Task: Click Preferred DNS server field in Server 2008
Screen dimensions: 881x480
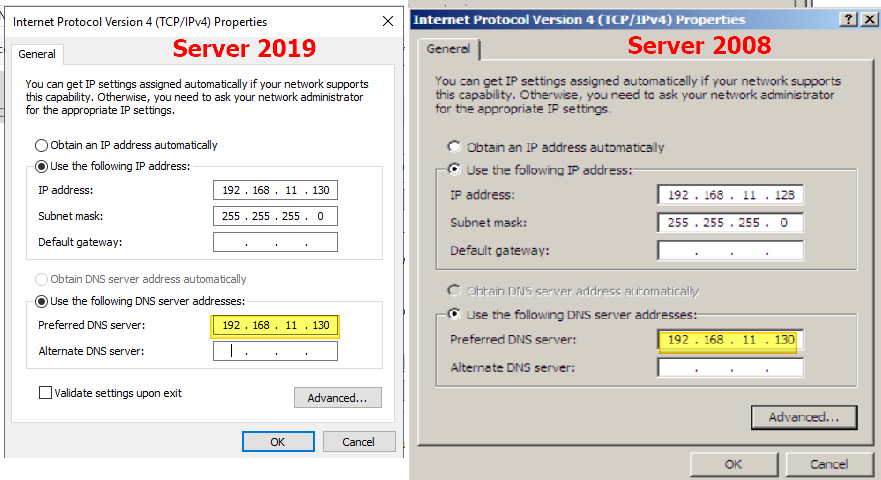Action: (730, 339)
